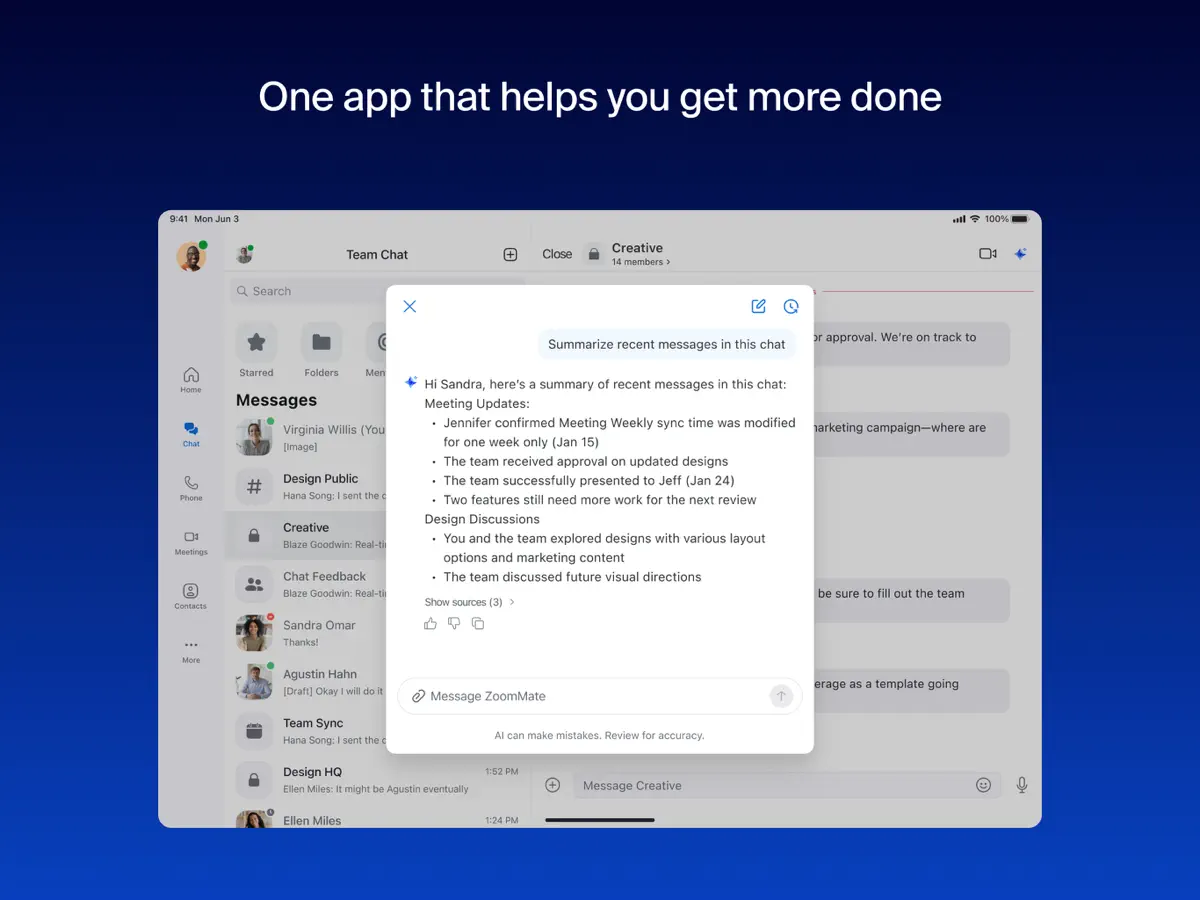Viewport: 1200px width, 900px height.
Task: Open the Home tab in the sidebar
Action: [x=191, y=380]
